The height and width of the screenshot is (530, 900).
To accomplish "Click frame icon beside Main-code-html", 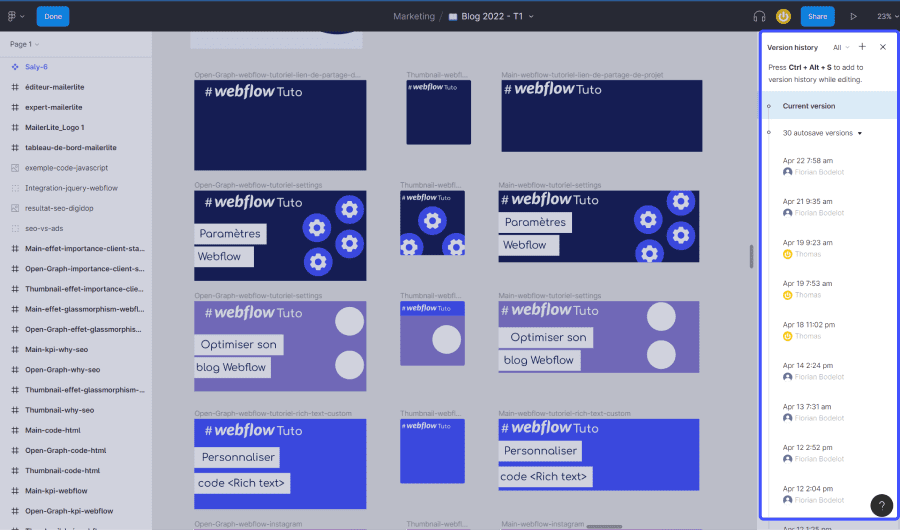I will 15,430.
